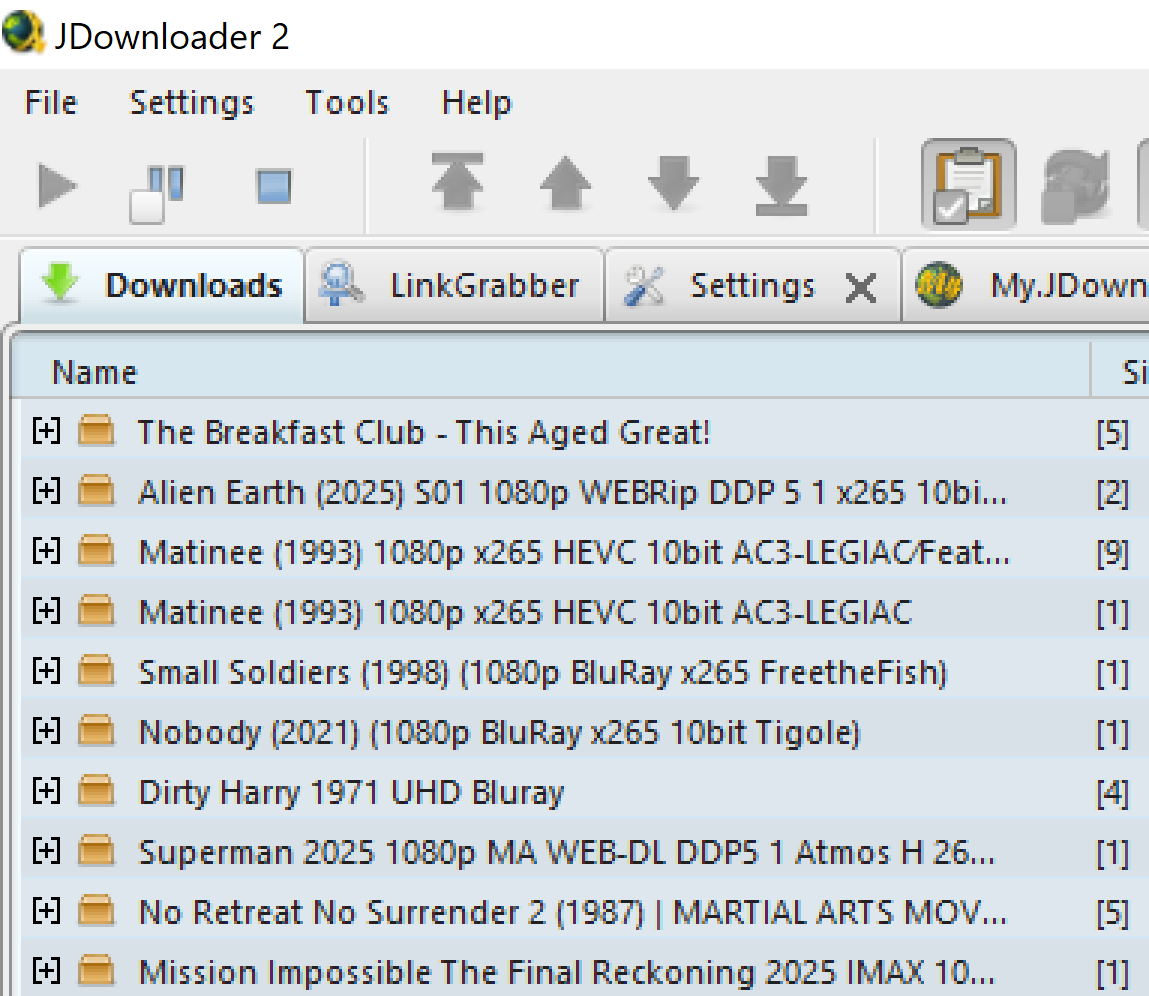Click folder icon of Superman 2025 package

(96, 852)
